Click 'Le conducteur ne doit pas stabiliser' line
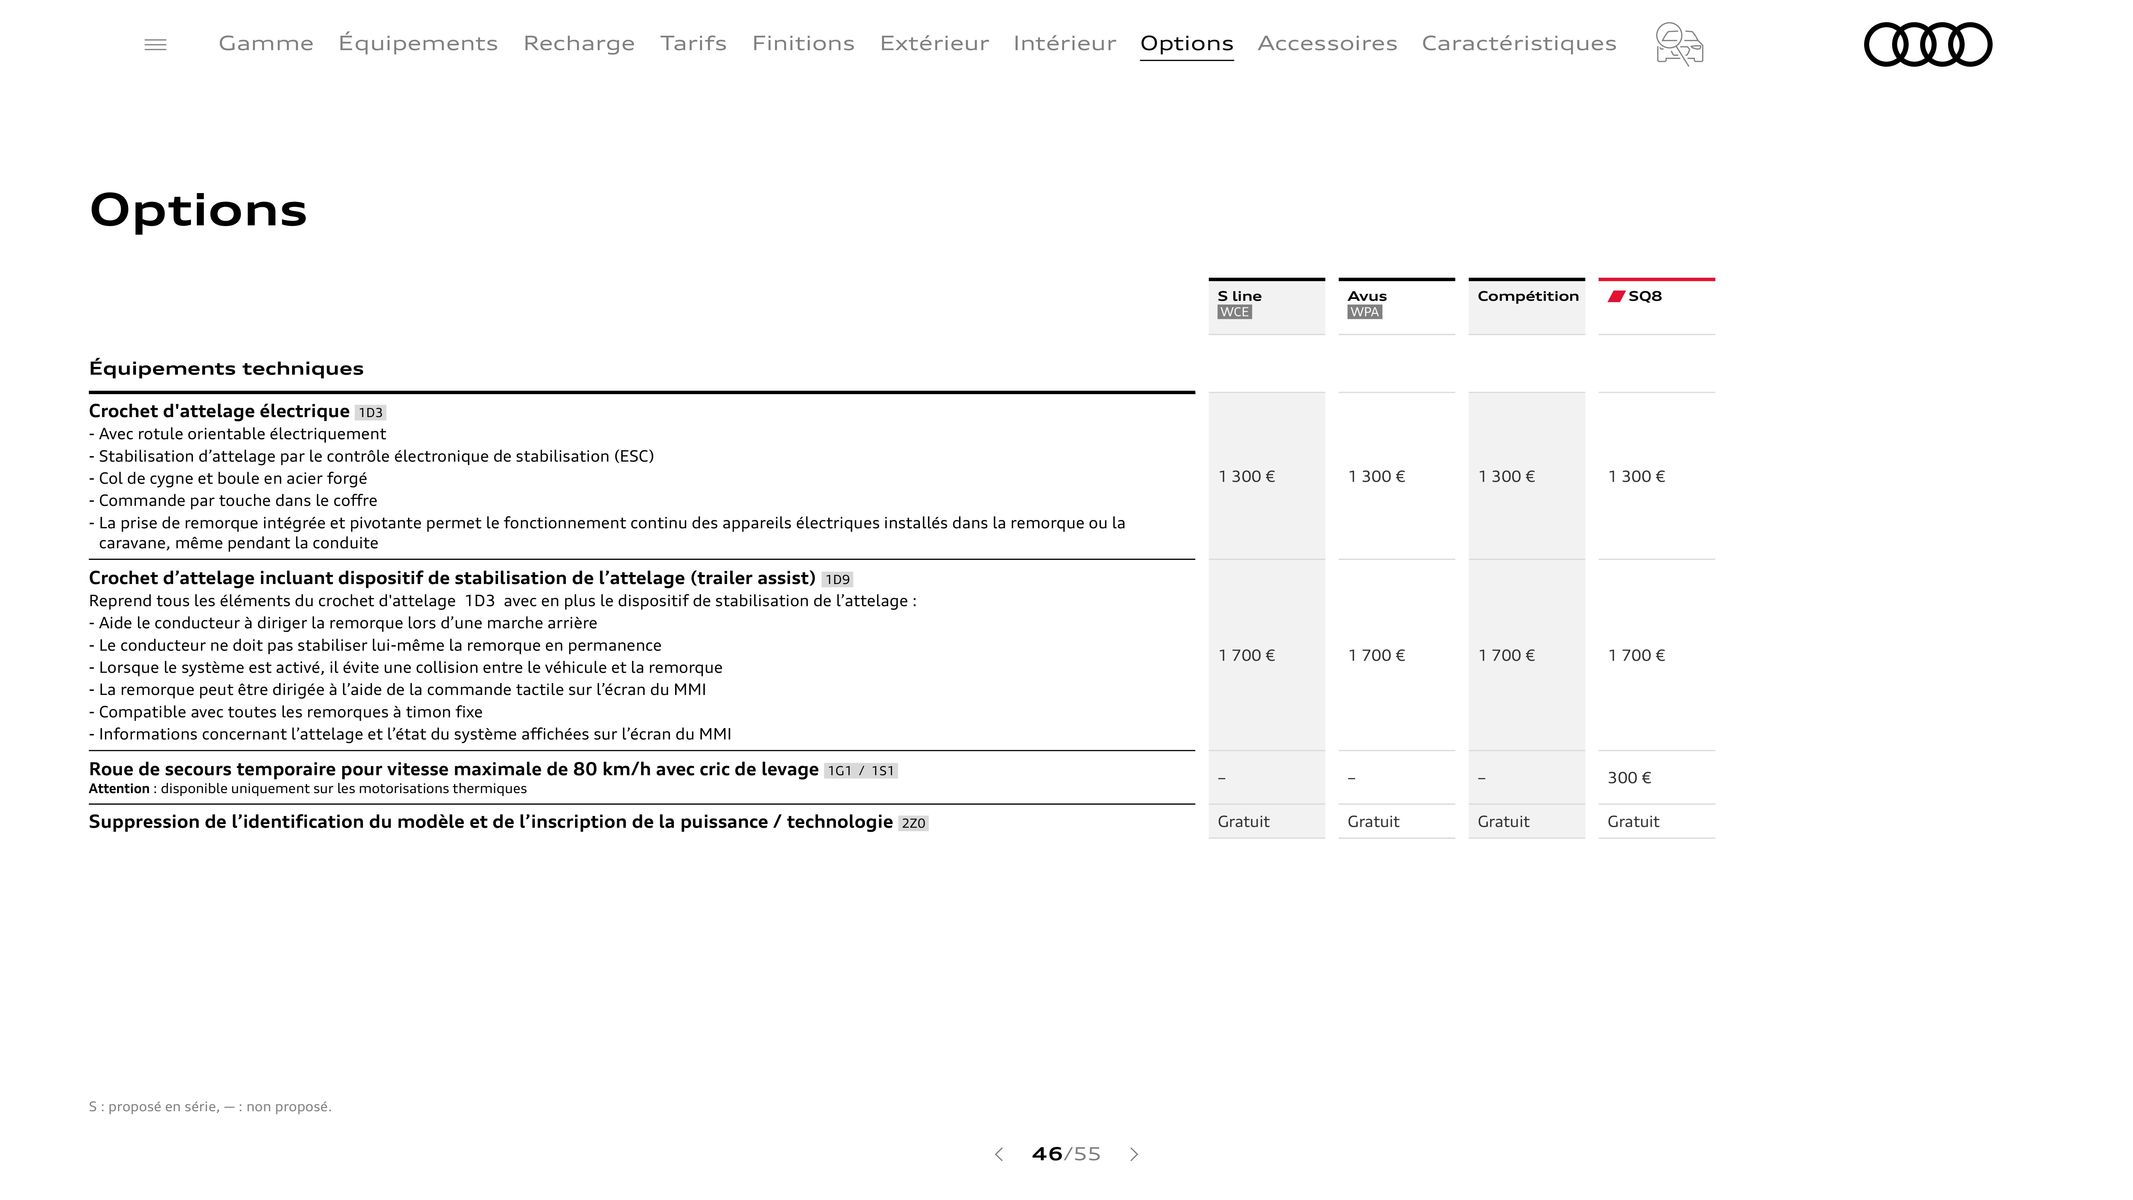Viewport: 2133px width, 1200px height. click(375, 646)
